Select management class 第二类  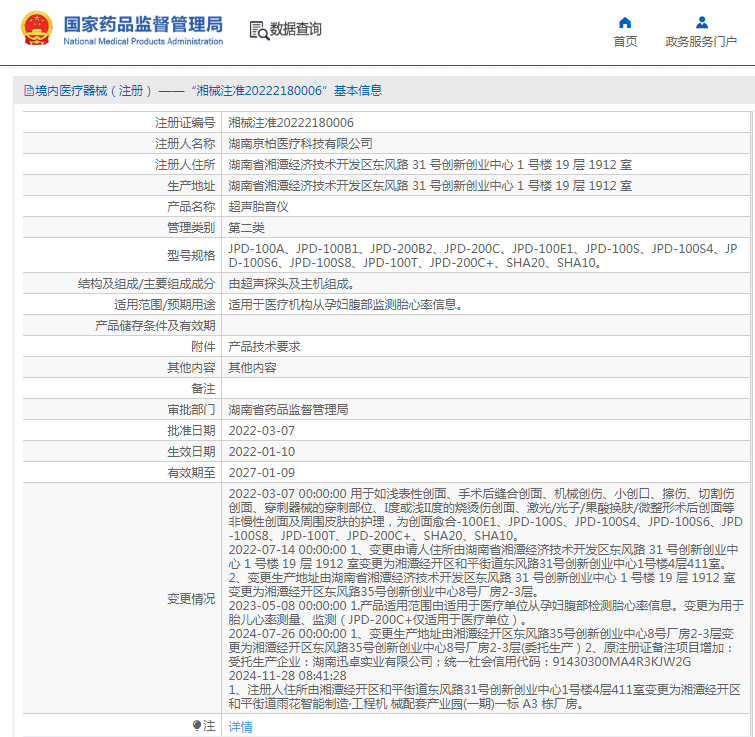[x=246, y=228]
